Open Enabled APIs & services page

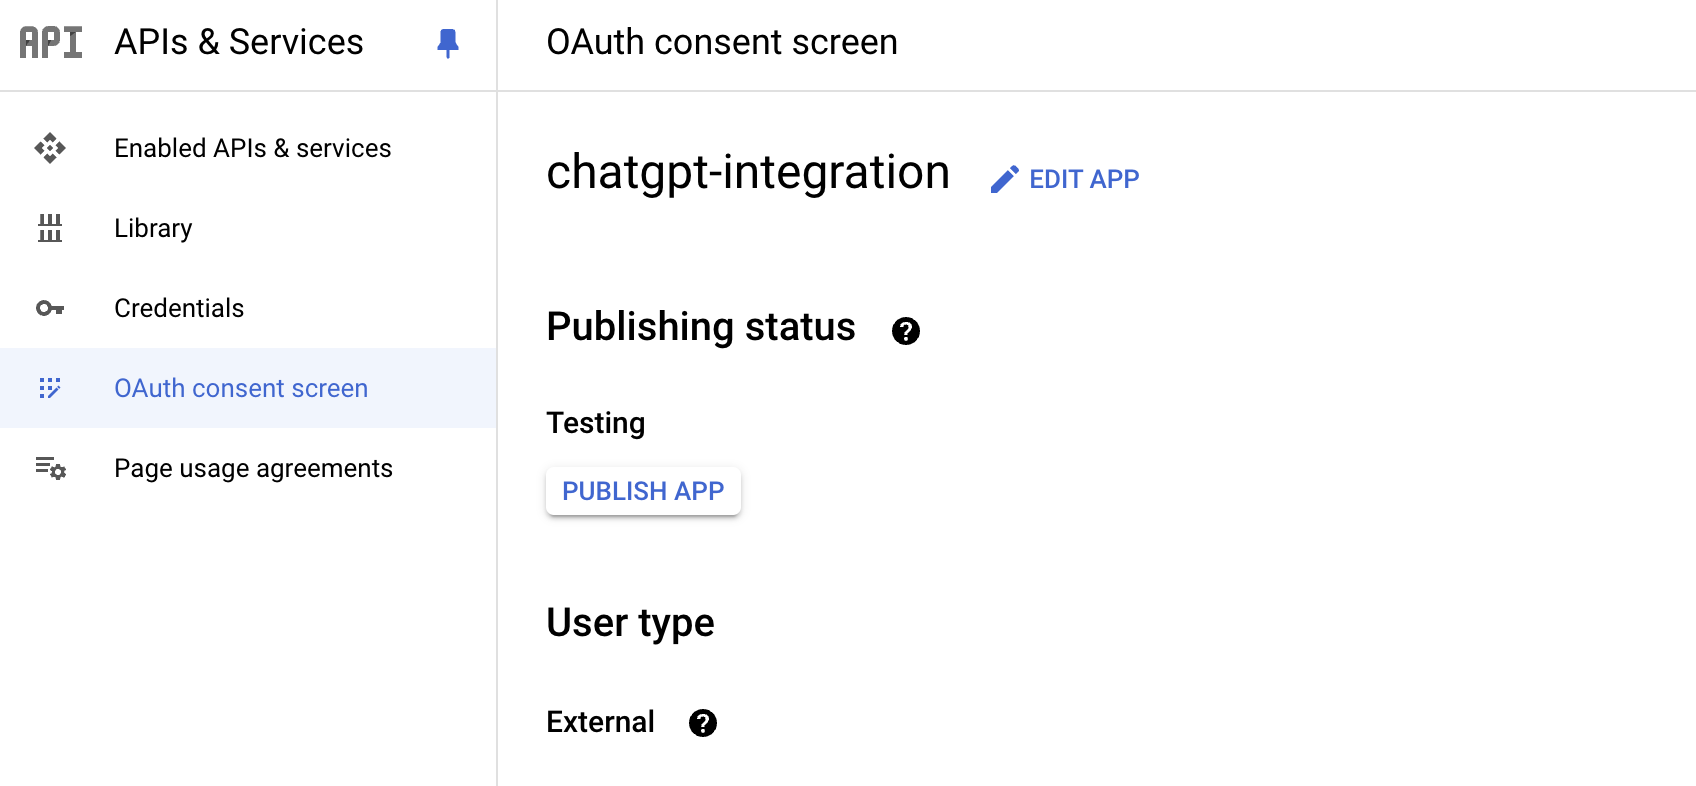(252, 148)
